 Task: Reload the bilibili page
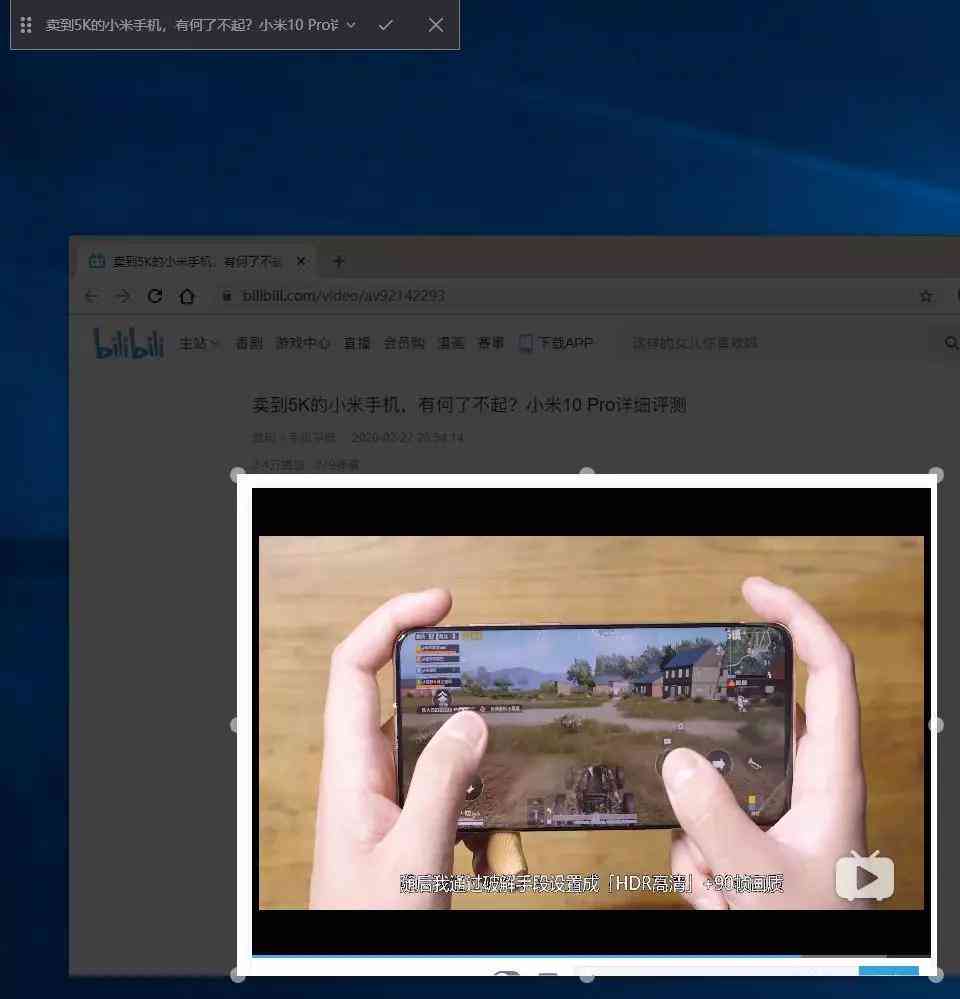click(x=155, y=296)
